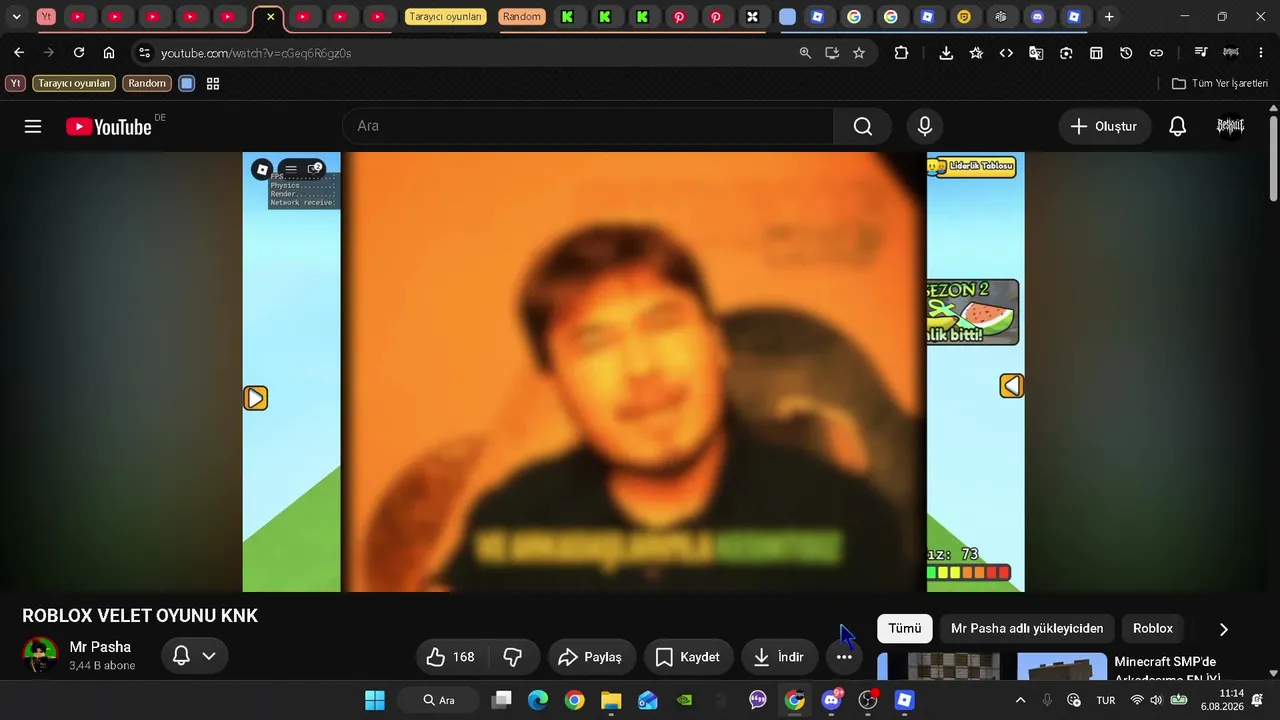Open the browser home page

(x=109, y=53)
